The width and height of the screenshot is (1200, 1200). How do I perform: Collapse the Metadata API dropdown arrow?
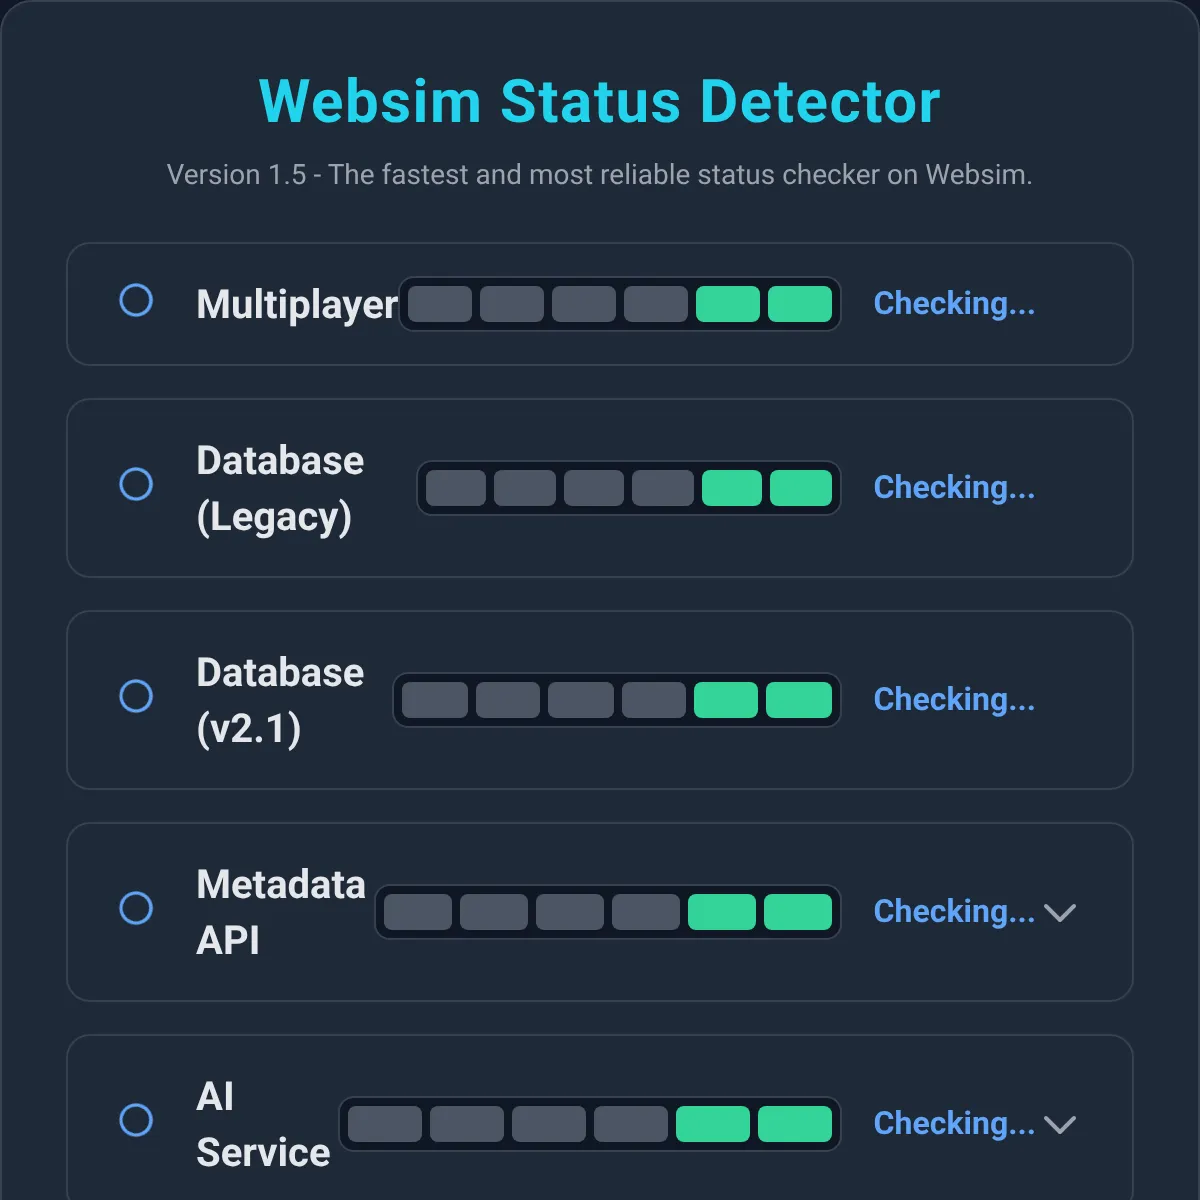coord(1062,911)
